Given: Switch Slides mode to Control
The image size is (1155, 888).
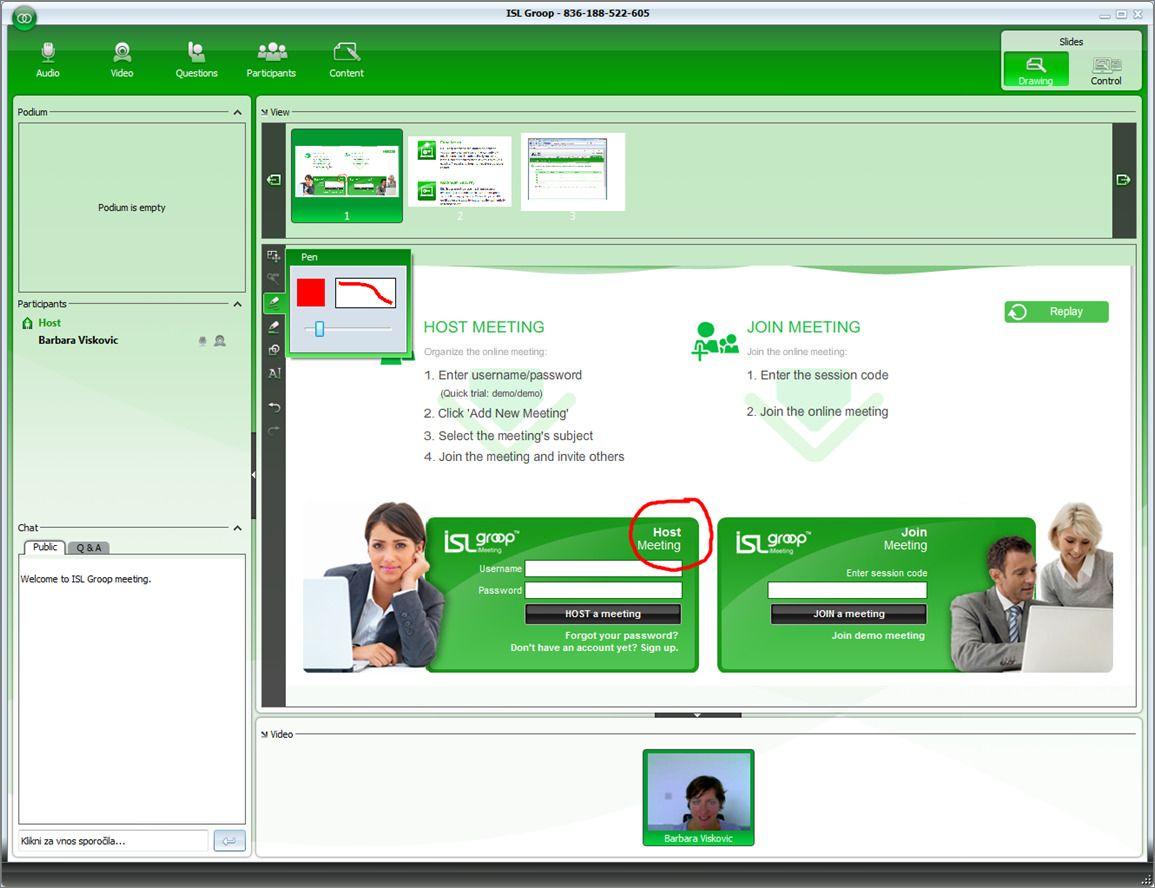Looking at the screenshot, I should coord(1106,70).
